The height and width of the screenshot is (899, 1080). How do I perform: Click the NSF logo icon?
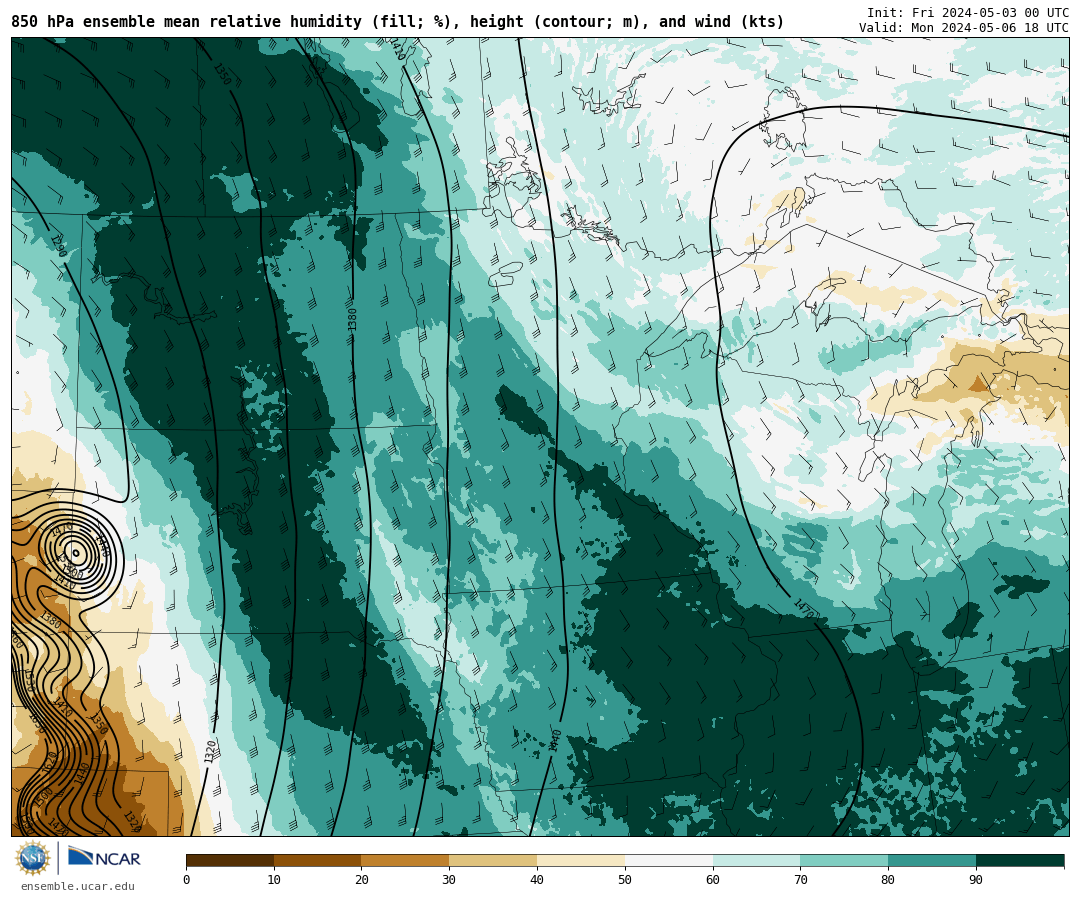tap(32, 858)
